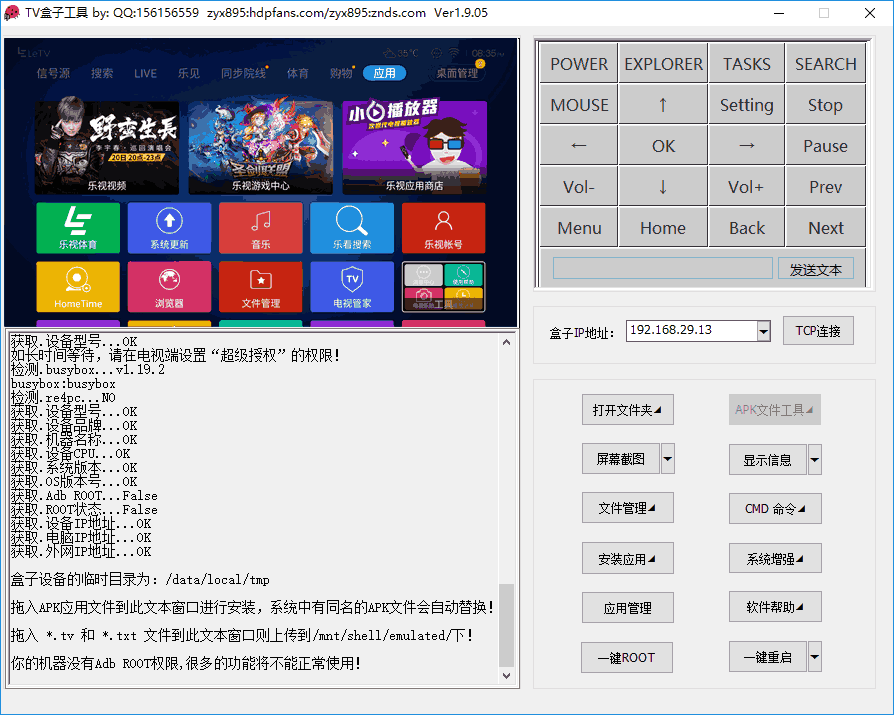Click the 发送文本 button
894x715 pixels.
pyautogui.click(x=816, y=269)
